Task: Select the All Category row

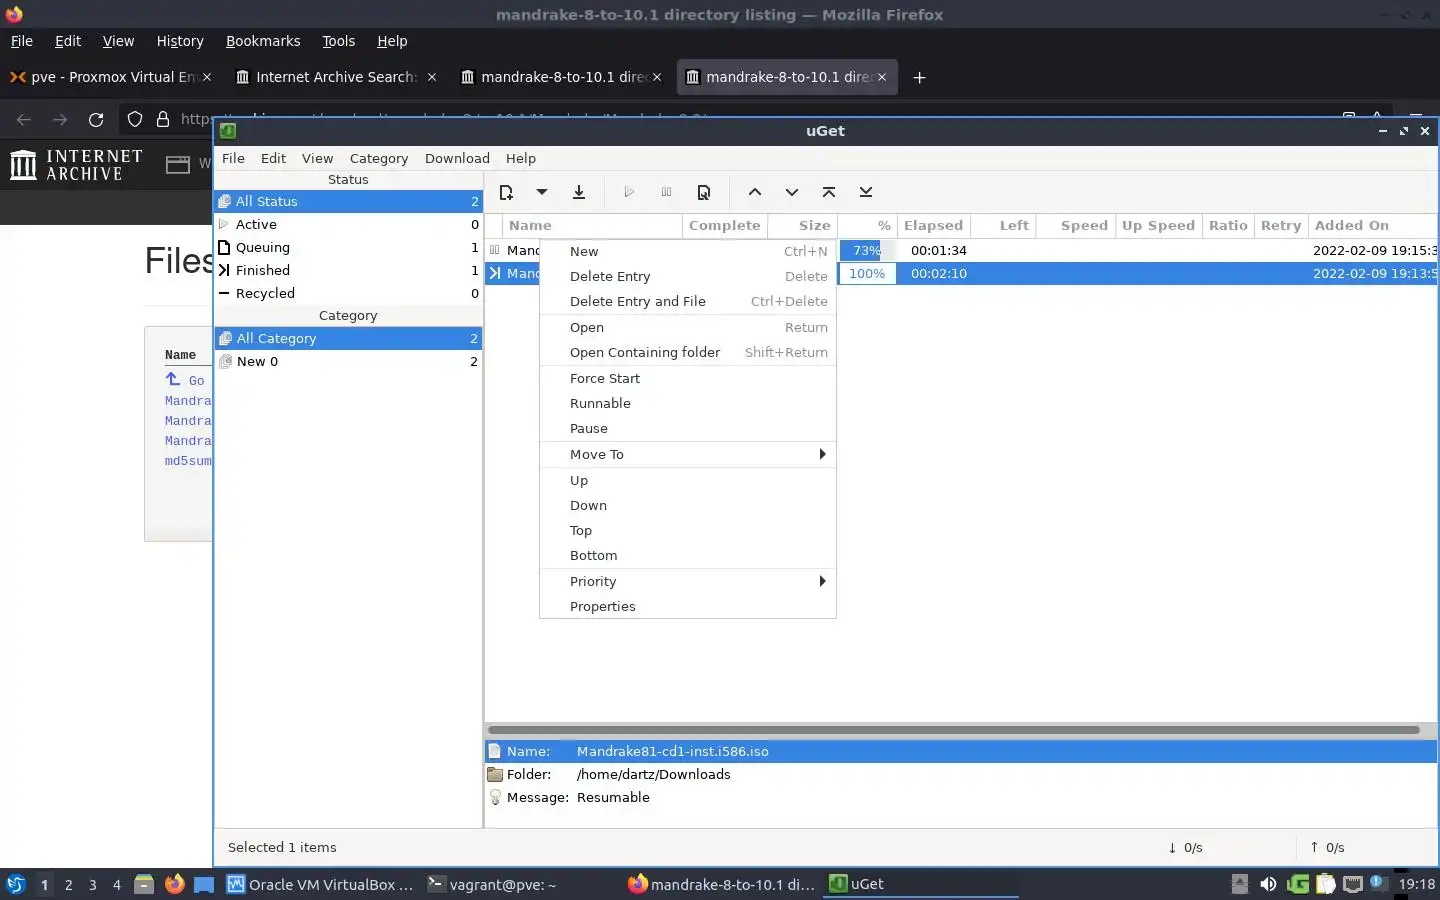Action: pos(348,338)
